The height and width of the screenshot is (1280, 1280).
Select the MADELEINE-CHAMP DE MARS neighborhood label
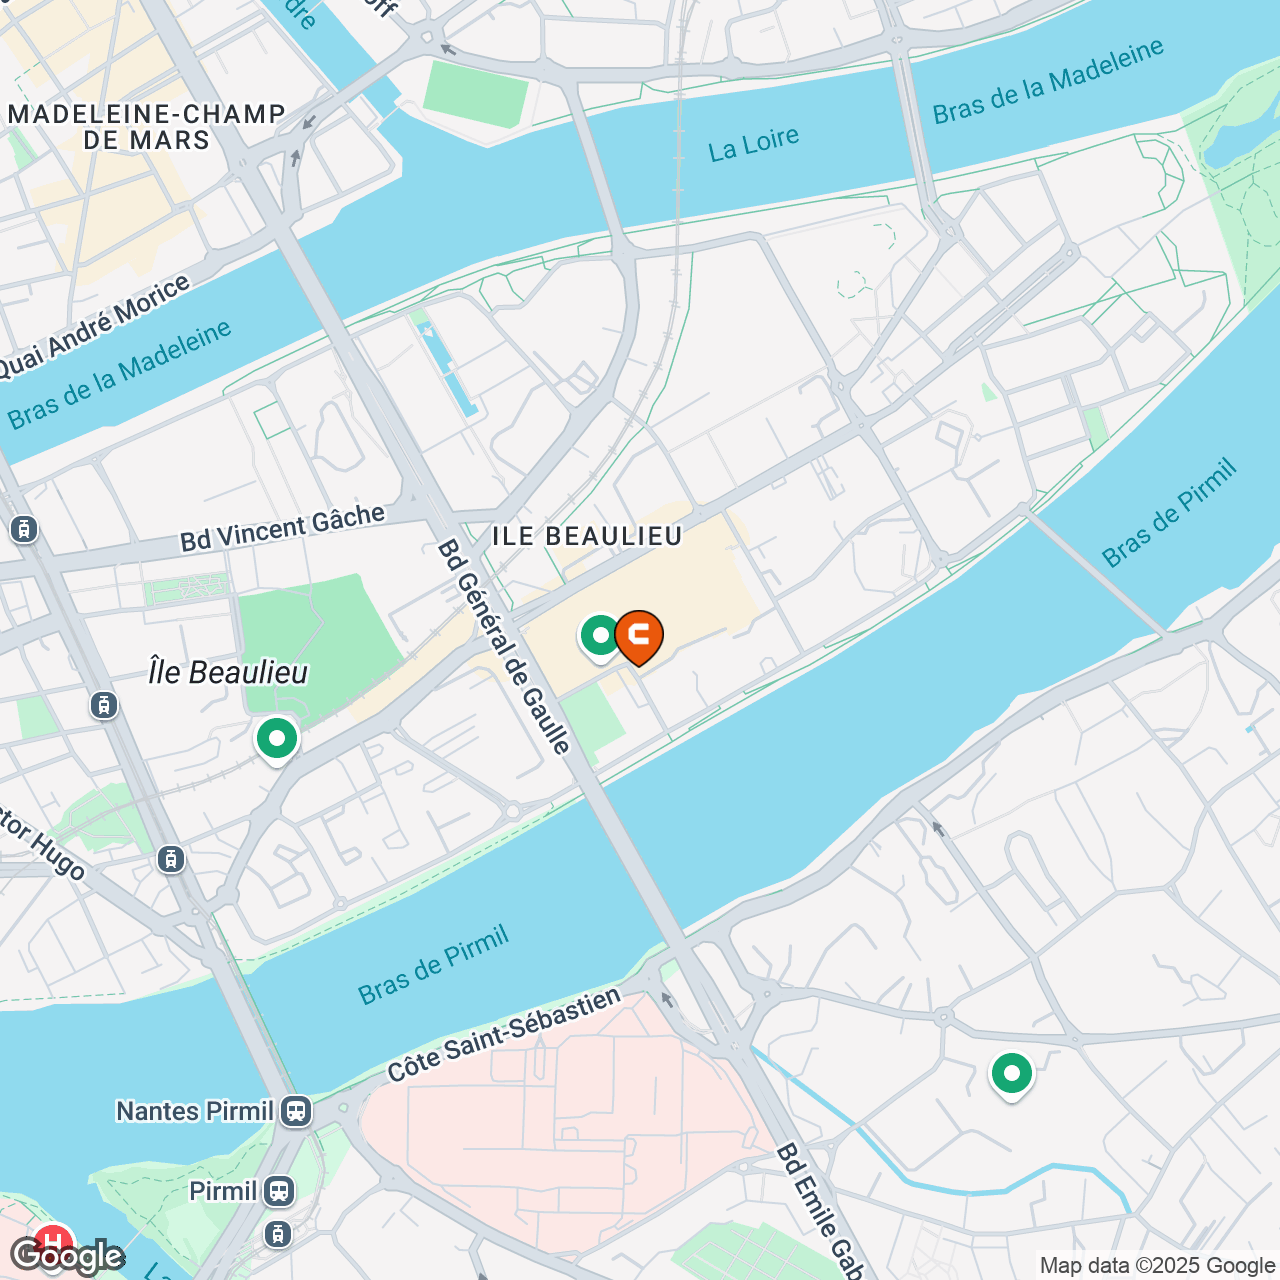tap(147, 127)
